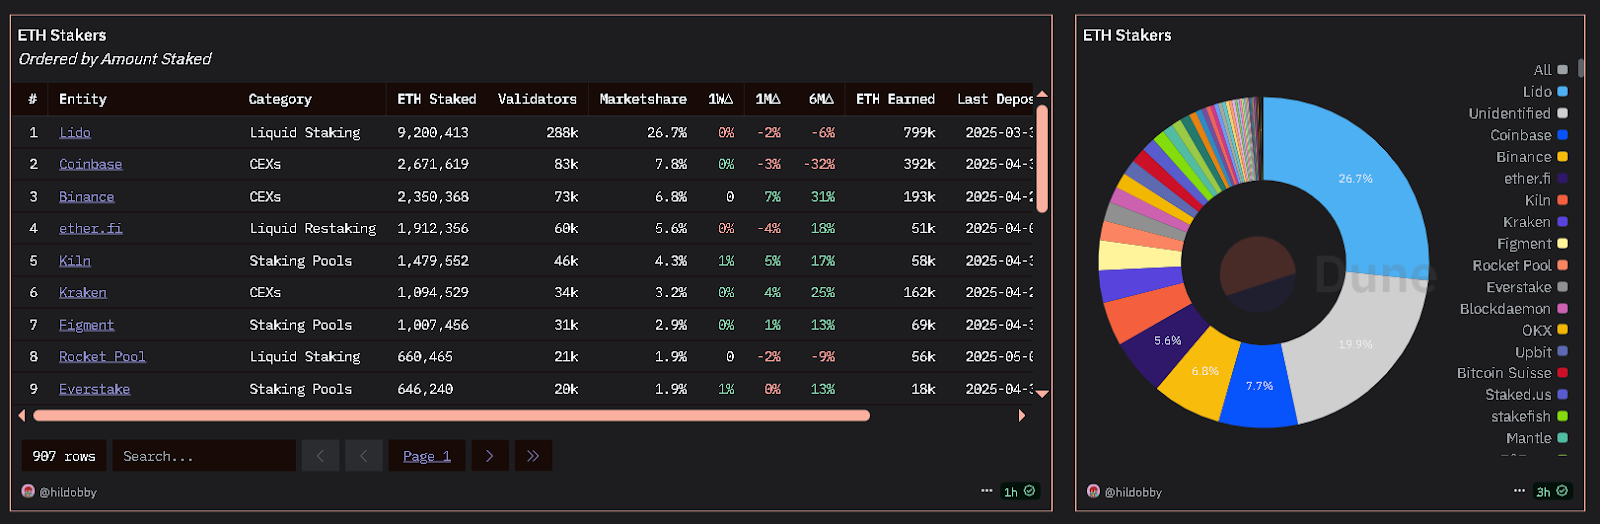Viewport: 1600px width, 524px height.
Task: Toggle All series in the legend
Action: pyautogui.click(x=1549, y=70)
